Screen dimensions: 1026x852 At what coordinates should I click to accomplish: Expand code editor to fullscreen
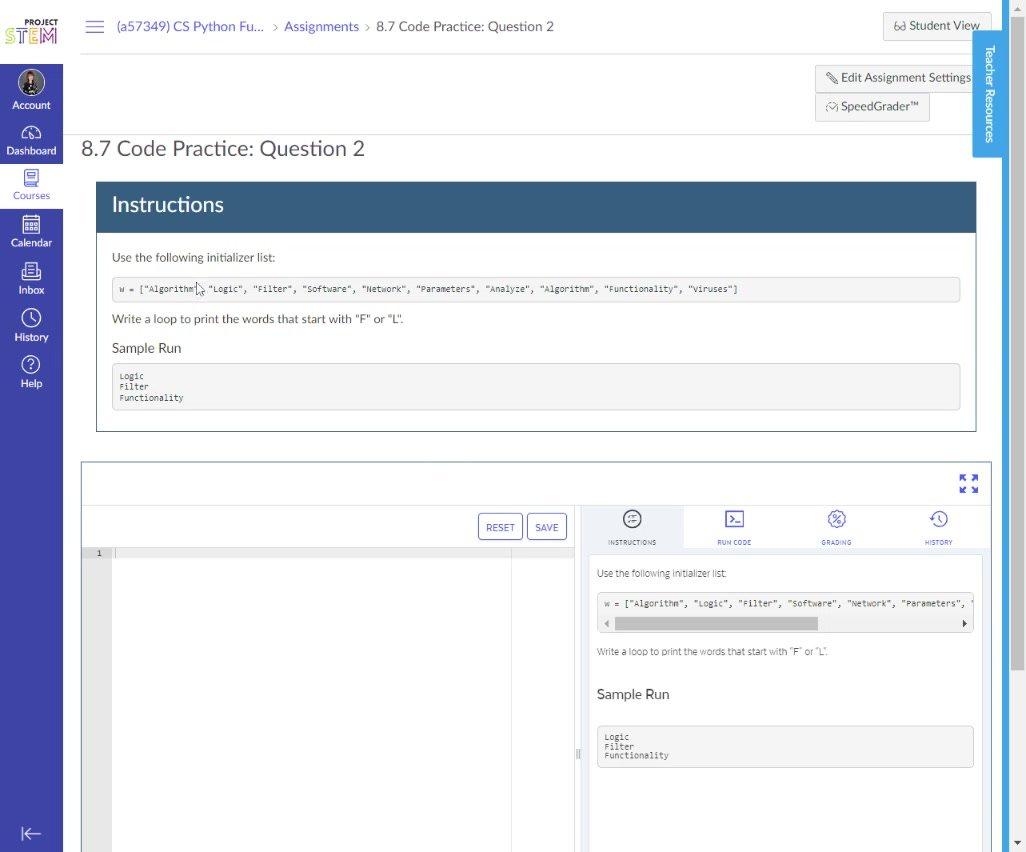[968, 484]
